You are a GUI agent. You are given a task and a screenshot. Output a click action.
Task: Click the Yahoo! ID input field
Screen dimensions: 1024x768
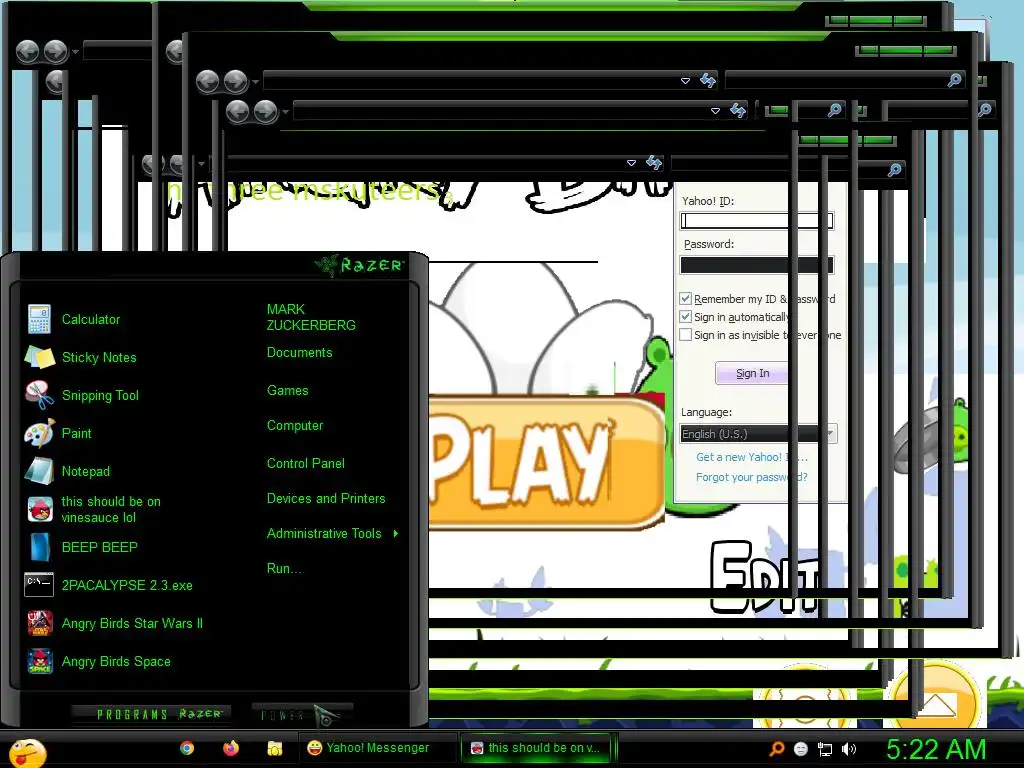tap(756, 221)
